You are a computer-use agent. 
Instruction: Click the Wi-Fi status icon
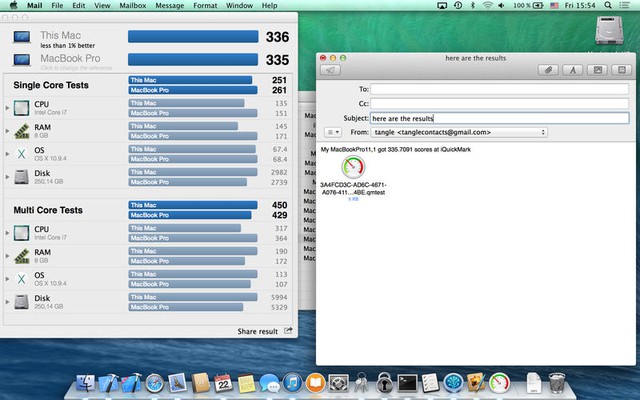click(487, 5)
